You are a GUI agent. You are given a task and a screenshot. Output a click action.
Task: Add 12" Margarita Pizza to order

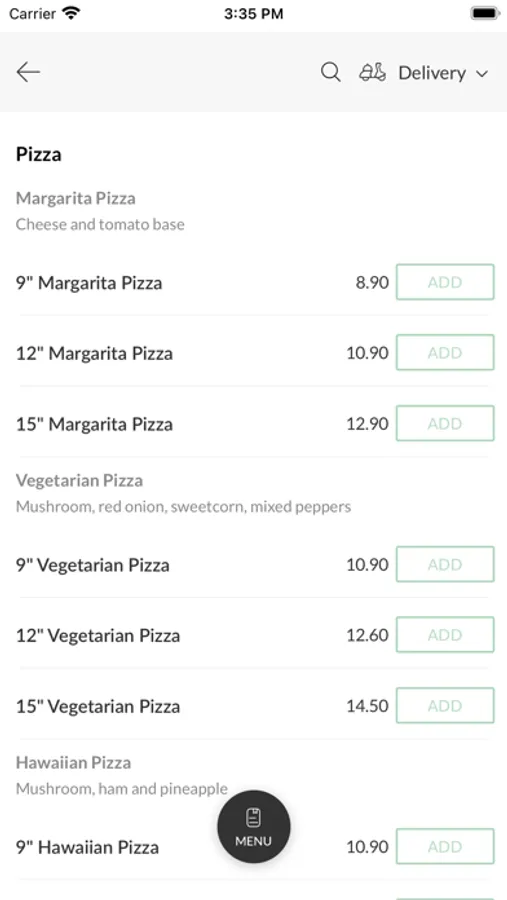click(x=445, y=352)
